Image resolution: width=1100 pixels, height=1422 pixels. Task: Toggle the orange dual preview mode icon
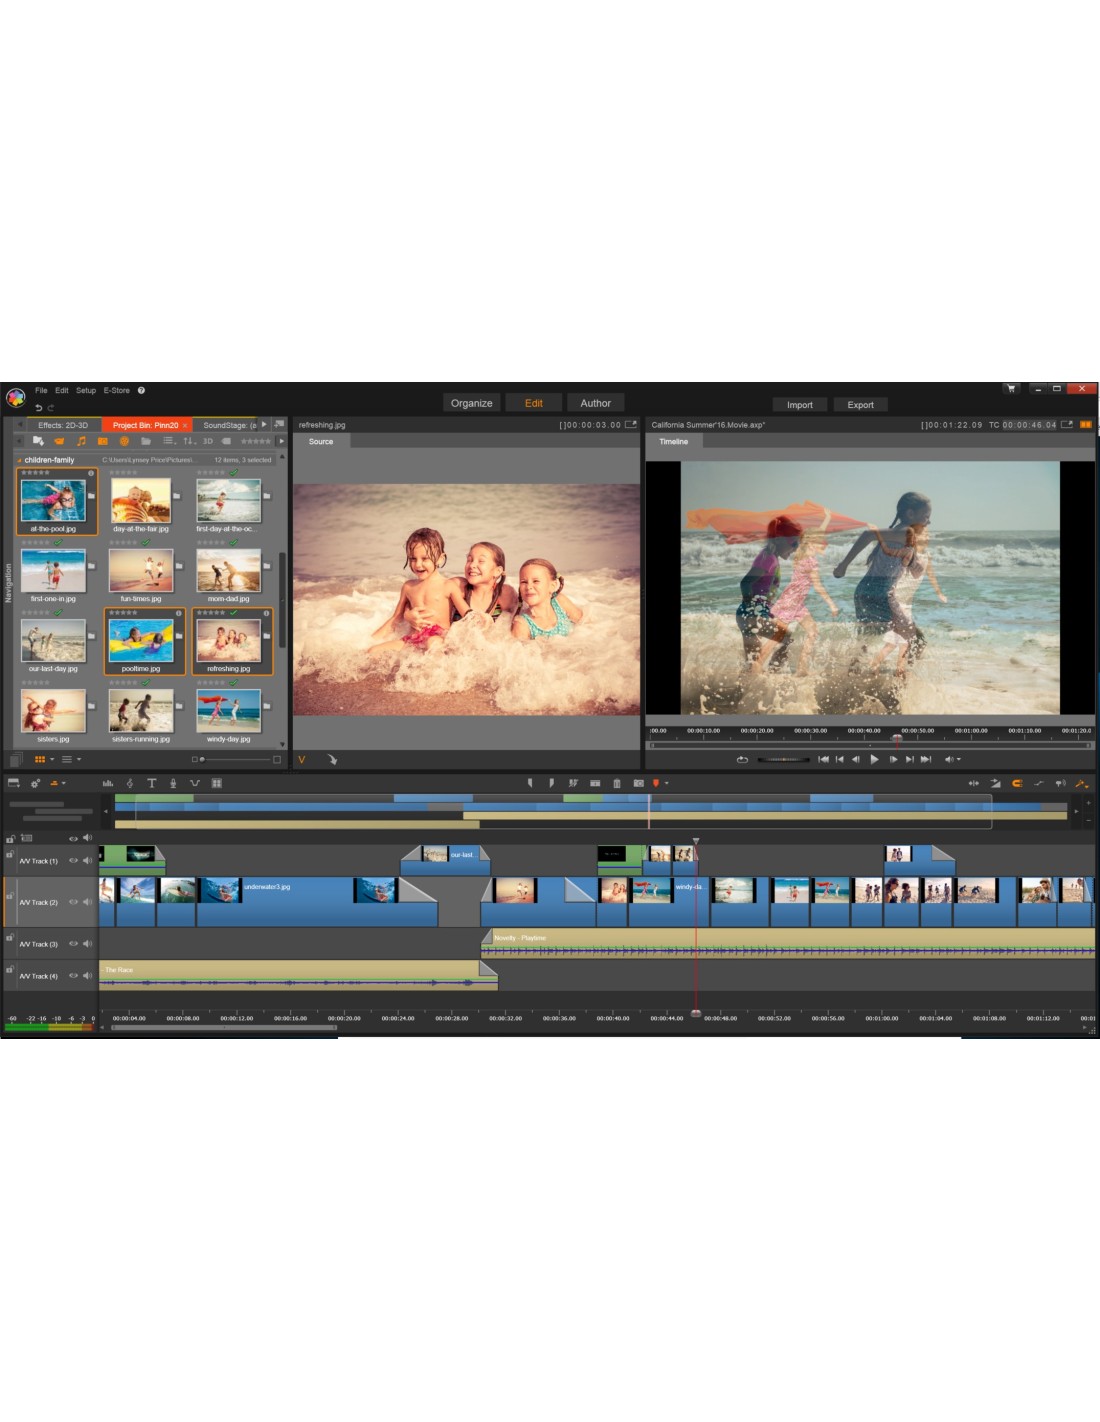pos(1085,424)
